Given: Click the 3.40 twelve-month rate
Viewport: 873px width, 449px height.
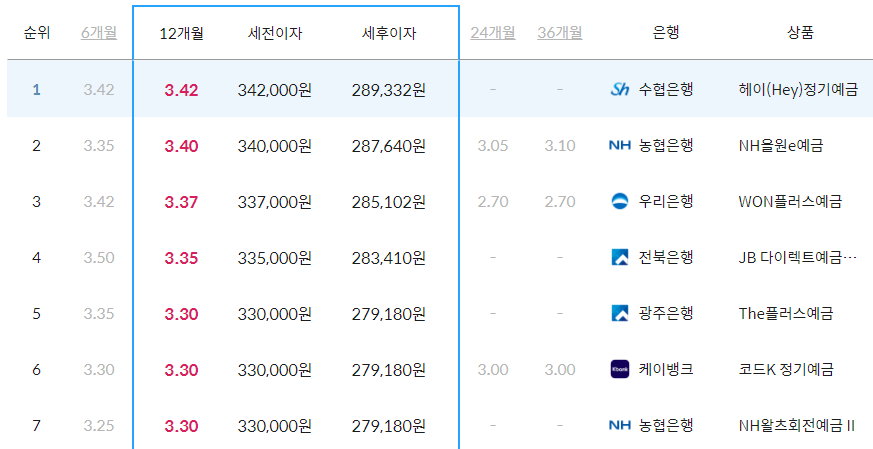Looking at the screenshot, I should pos(182,147).
